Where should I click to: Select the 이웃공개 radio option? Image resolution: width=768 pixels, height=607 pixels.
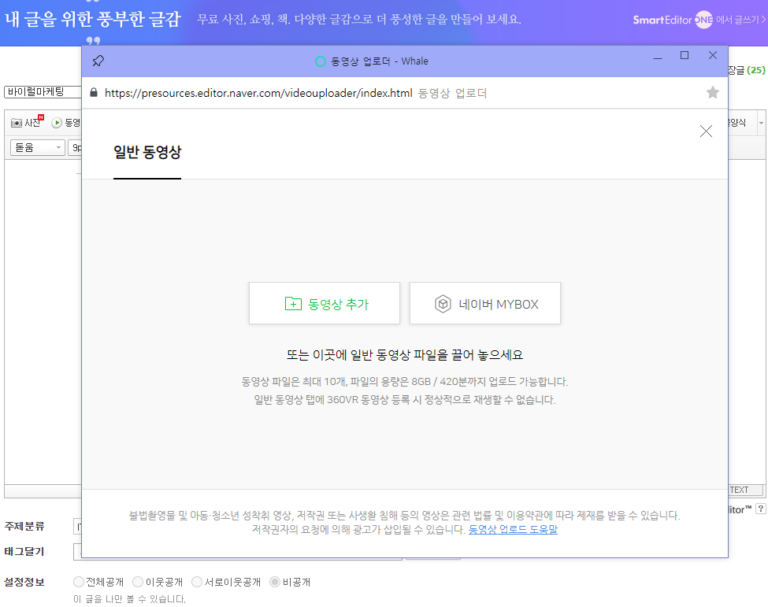(x=138, y=582)
